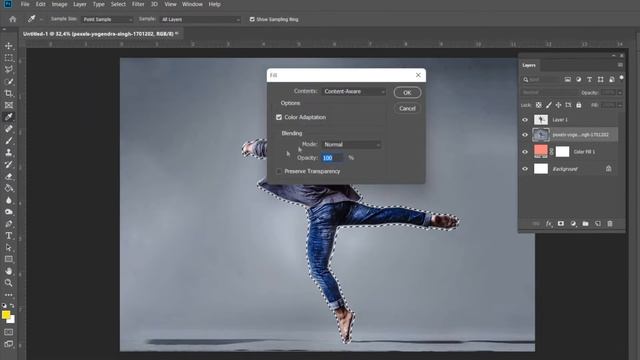Open the layer Opacity slider arrow
Image resolution: width=640 pixels, height=360 pixels.
tap(620, 93)
